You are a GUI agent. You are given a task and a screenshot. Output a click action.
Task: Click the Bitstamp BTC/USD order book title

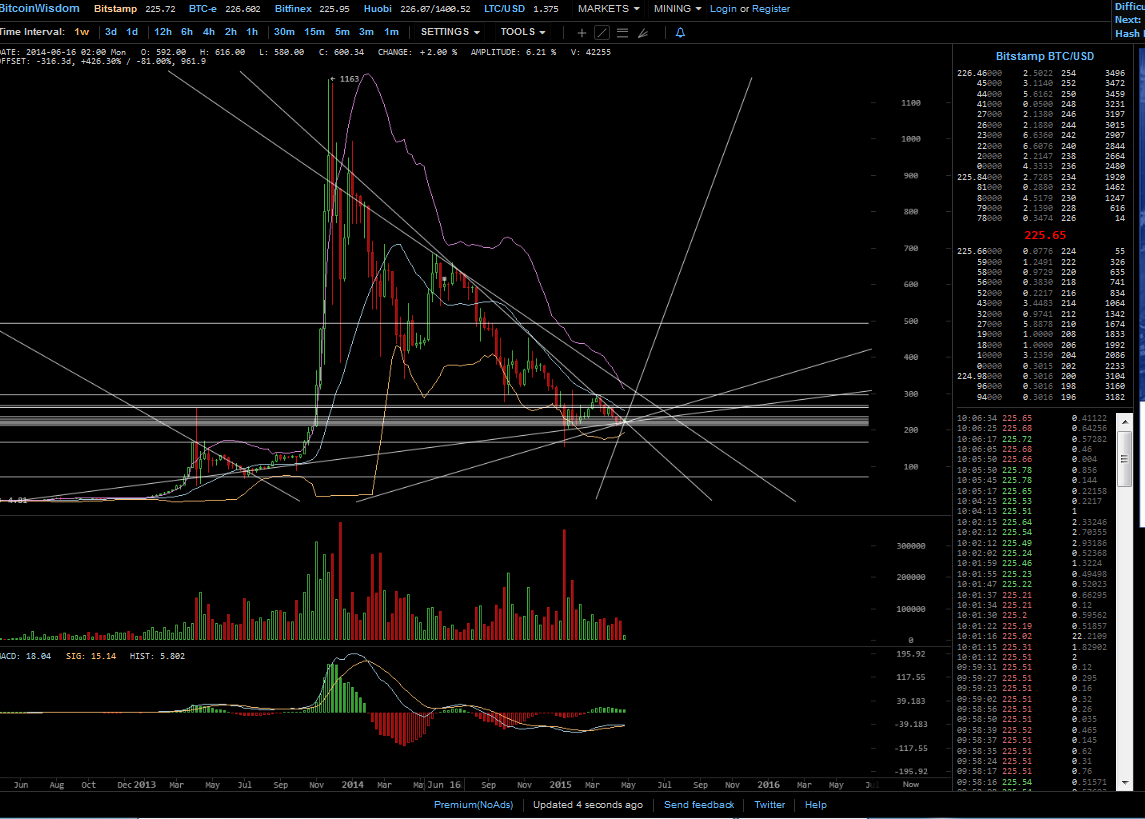click(x=1044, y=56)
